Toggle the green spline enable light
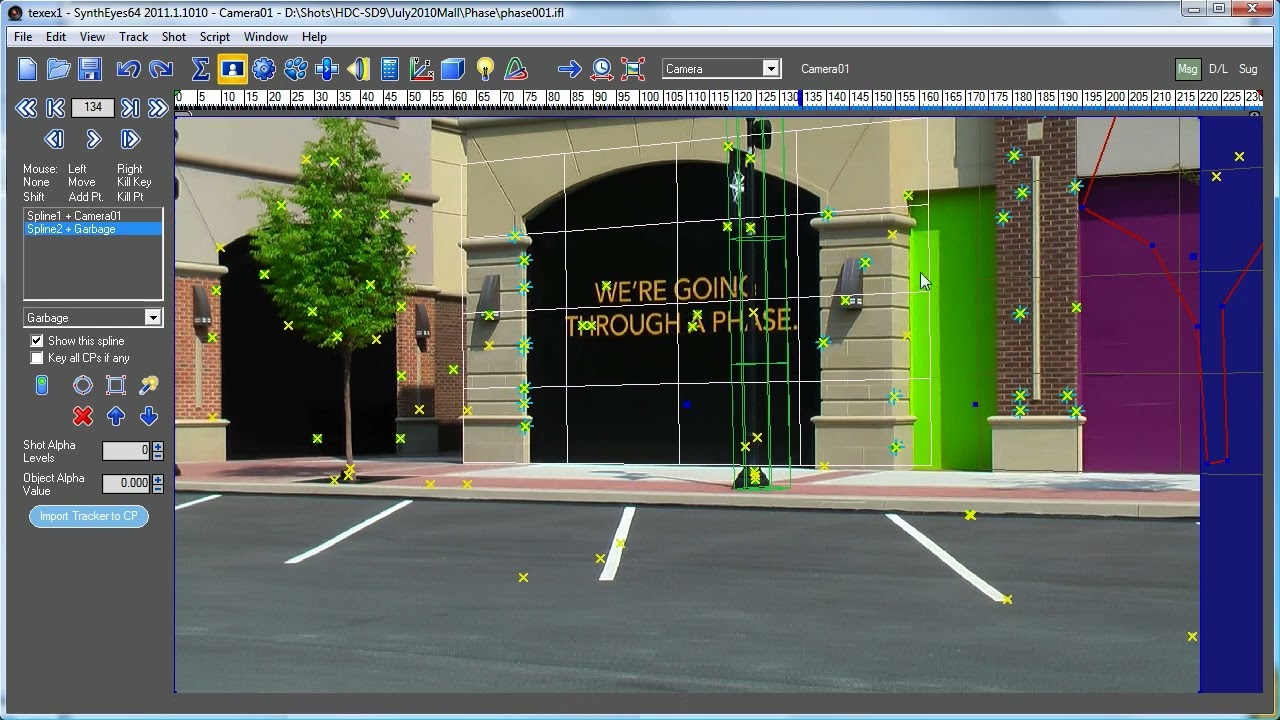 42,386
